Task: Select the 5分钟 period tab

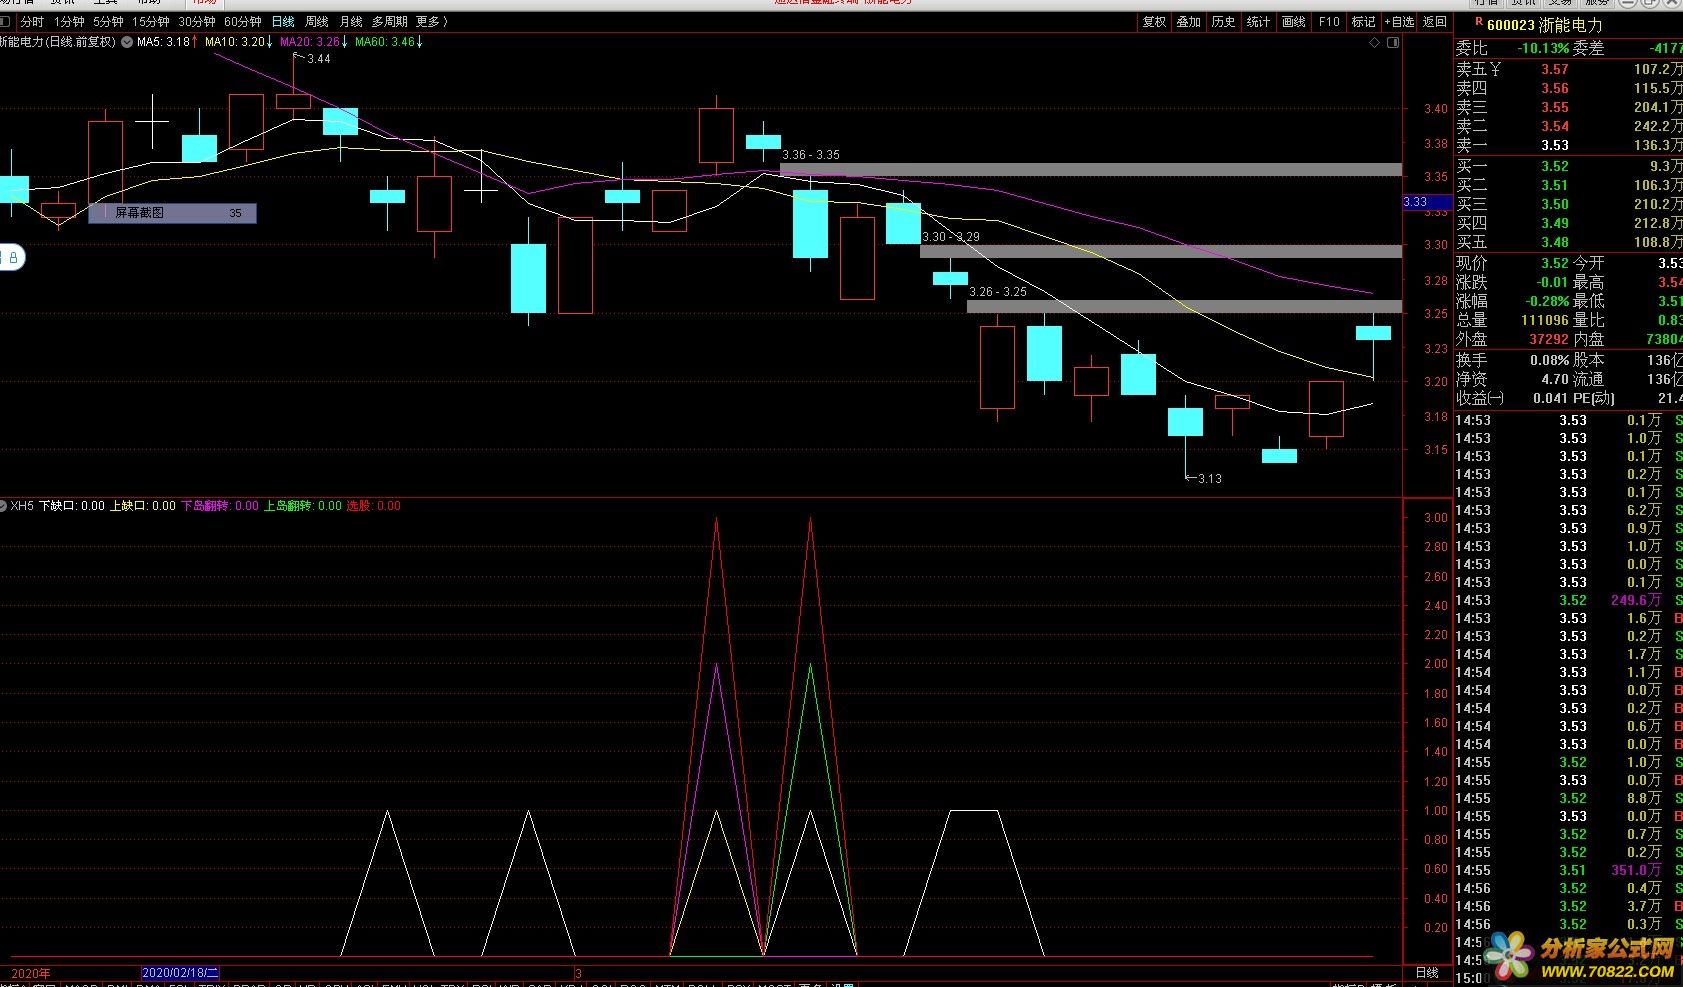Action: click(108, 22)
